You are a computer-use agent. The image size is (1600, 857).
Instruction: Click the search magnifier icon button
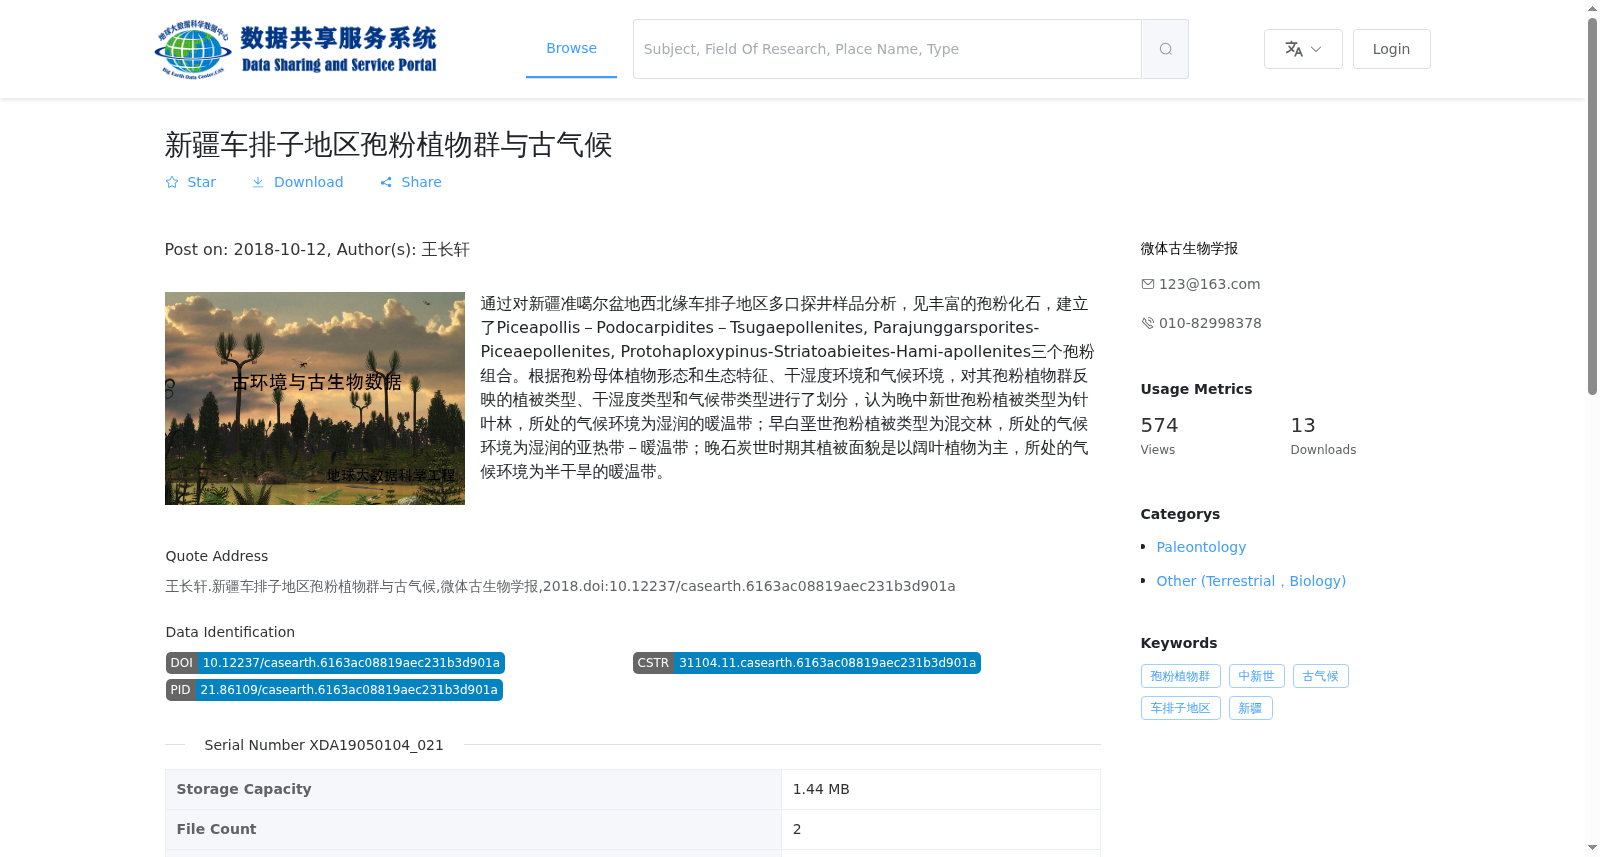(x=1165, y=49)
